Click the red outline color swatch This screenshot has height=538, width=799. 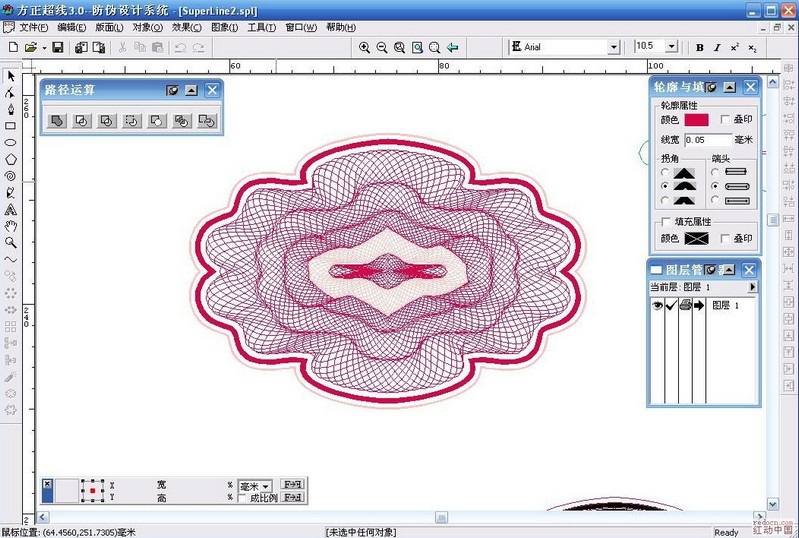pos(696,120)
